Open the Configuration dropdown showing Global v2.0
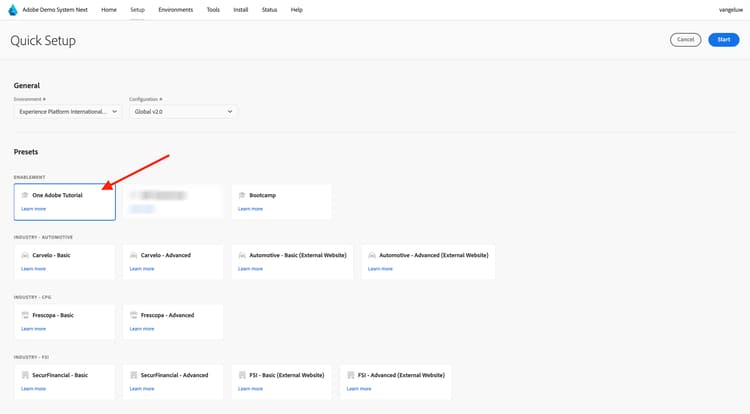This screenshot has width=750, height=414. pyautogui.click(x=183, y=111)
